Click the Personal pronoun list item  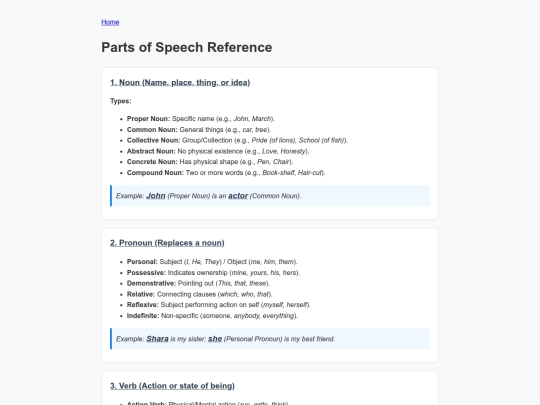(x=212, y=262)
